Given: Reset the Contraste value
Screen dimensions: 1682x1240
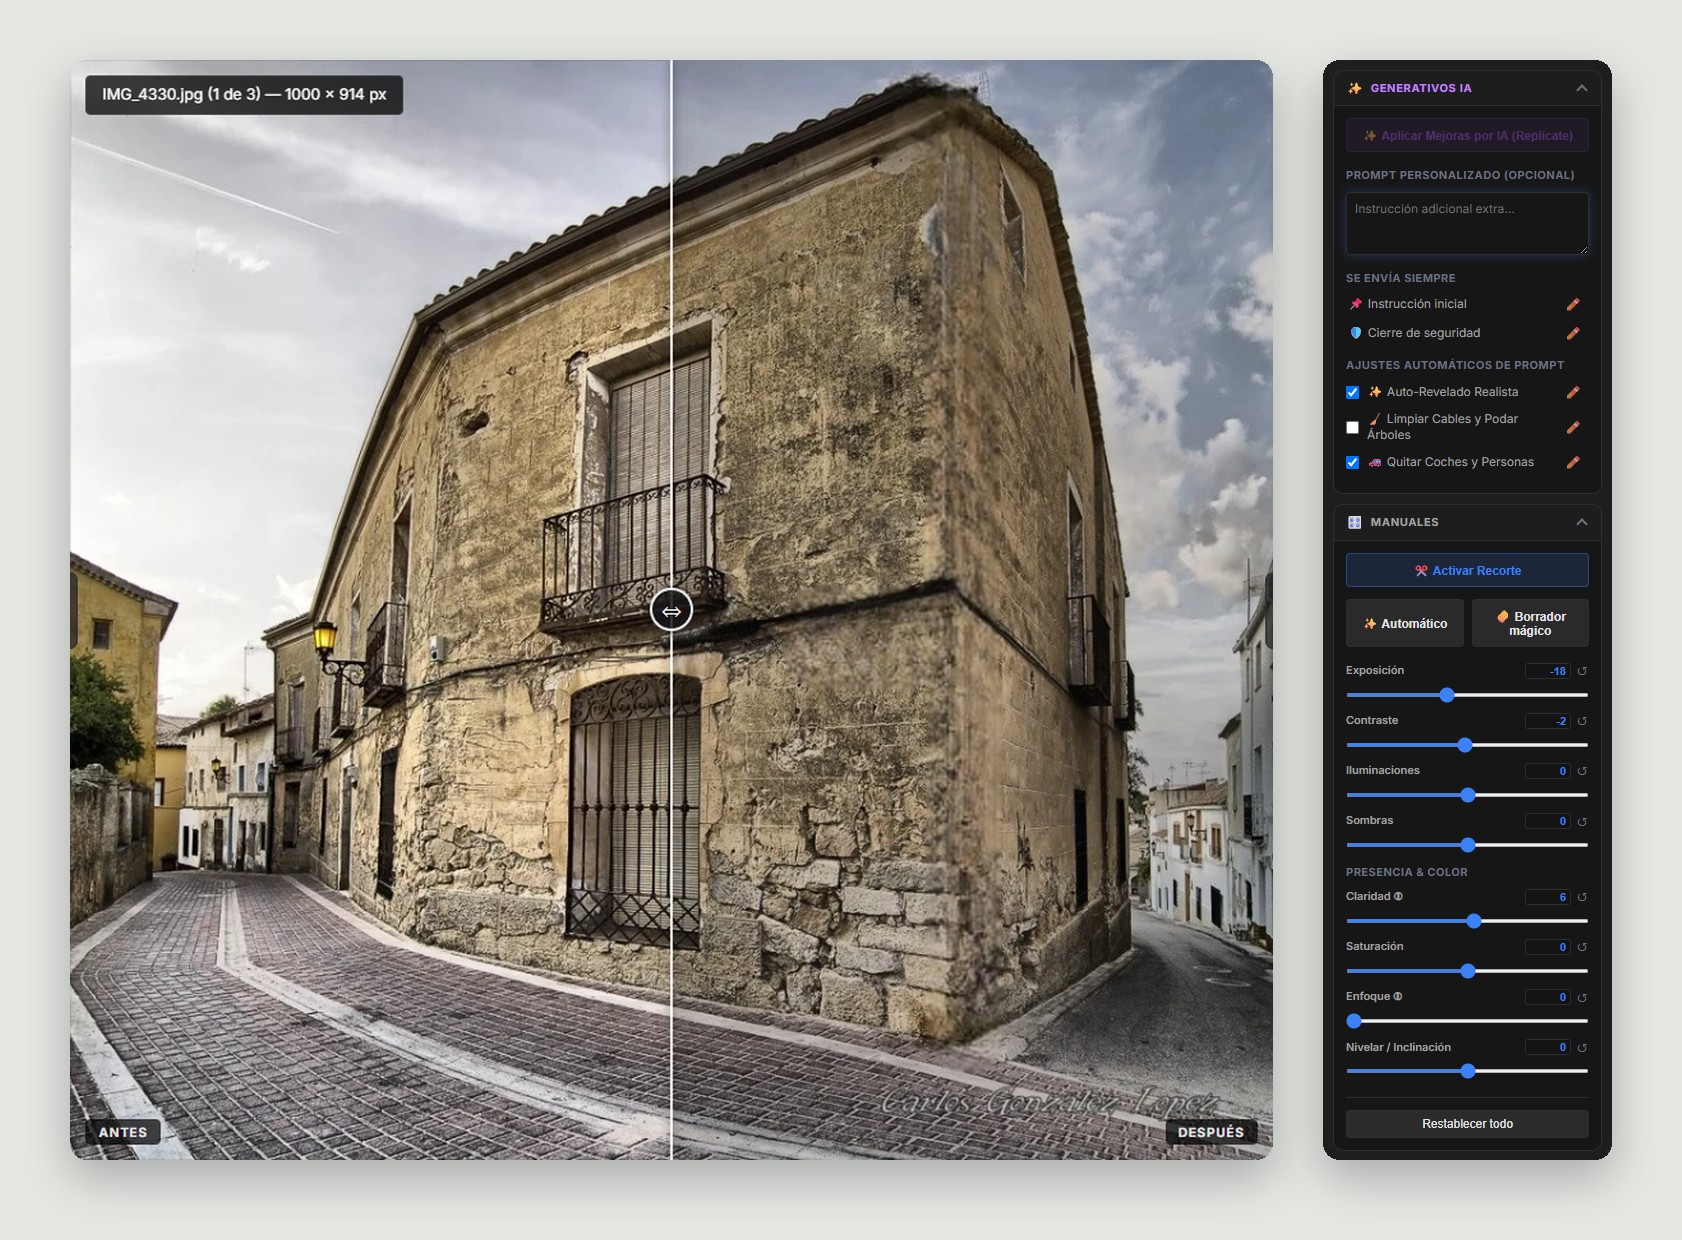Looking at the screenshot, I should (x=1582, y=721).
